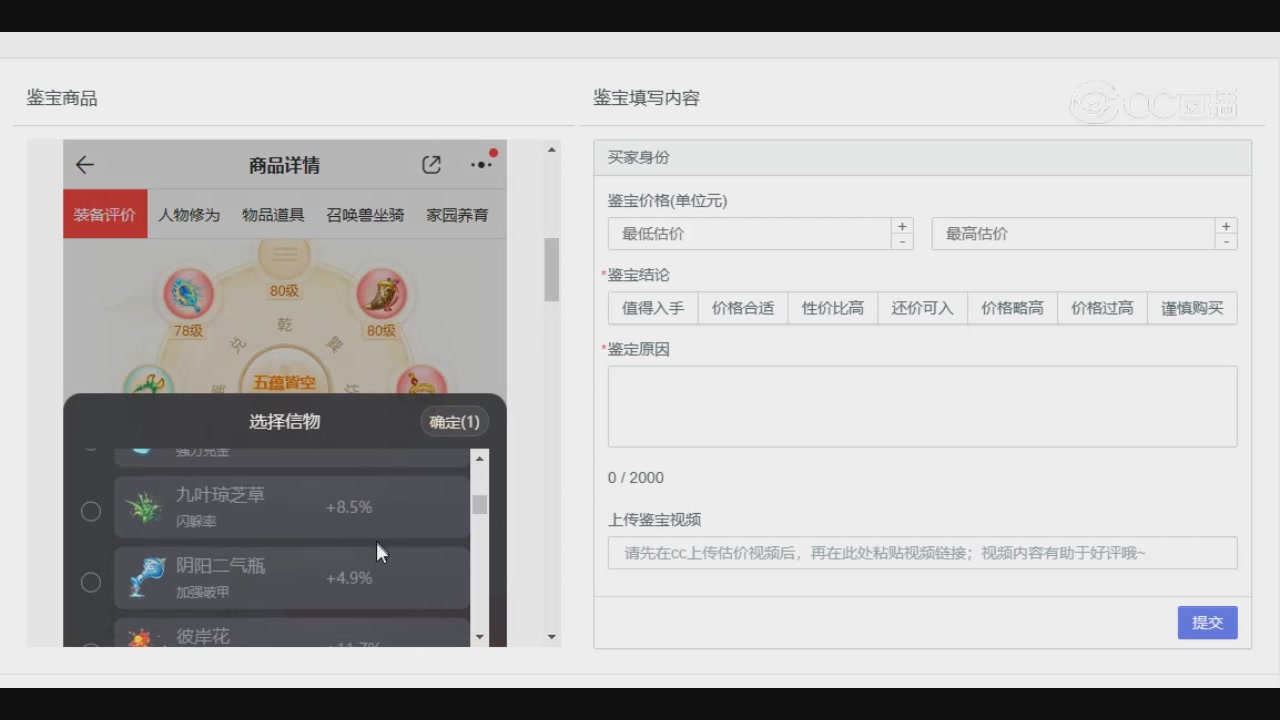Confirm selection with 确定(1) button
This screenshot has height=720, width=1280.
tap(454, 422)
